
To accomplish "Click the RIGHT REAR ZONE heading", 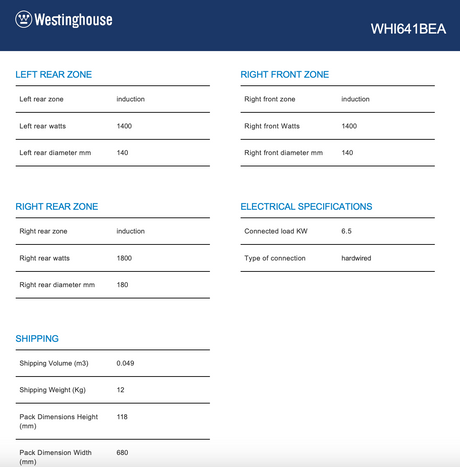I will tap(57, 206).
